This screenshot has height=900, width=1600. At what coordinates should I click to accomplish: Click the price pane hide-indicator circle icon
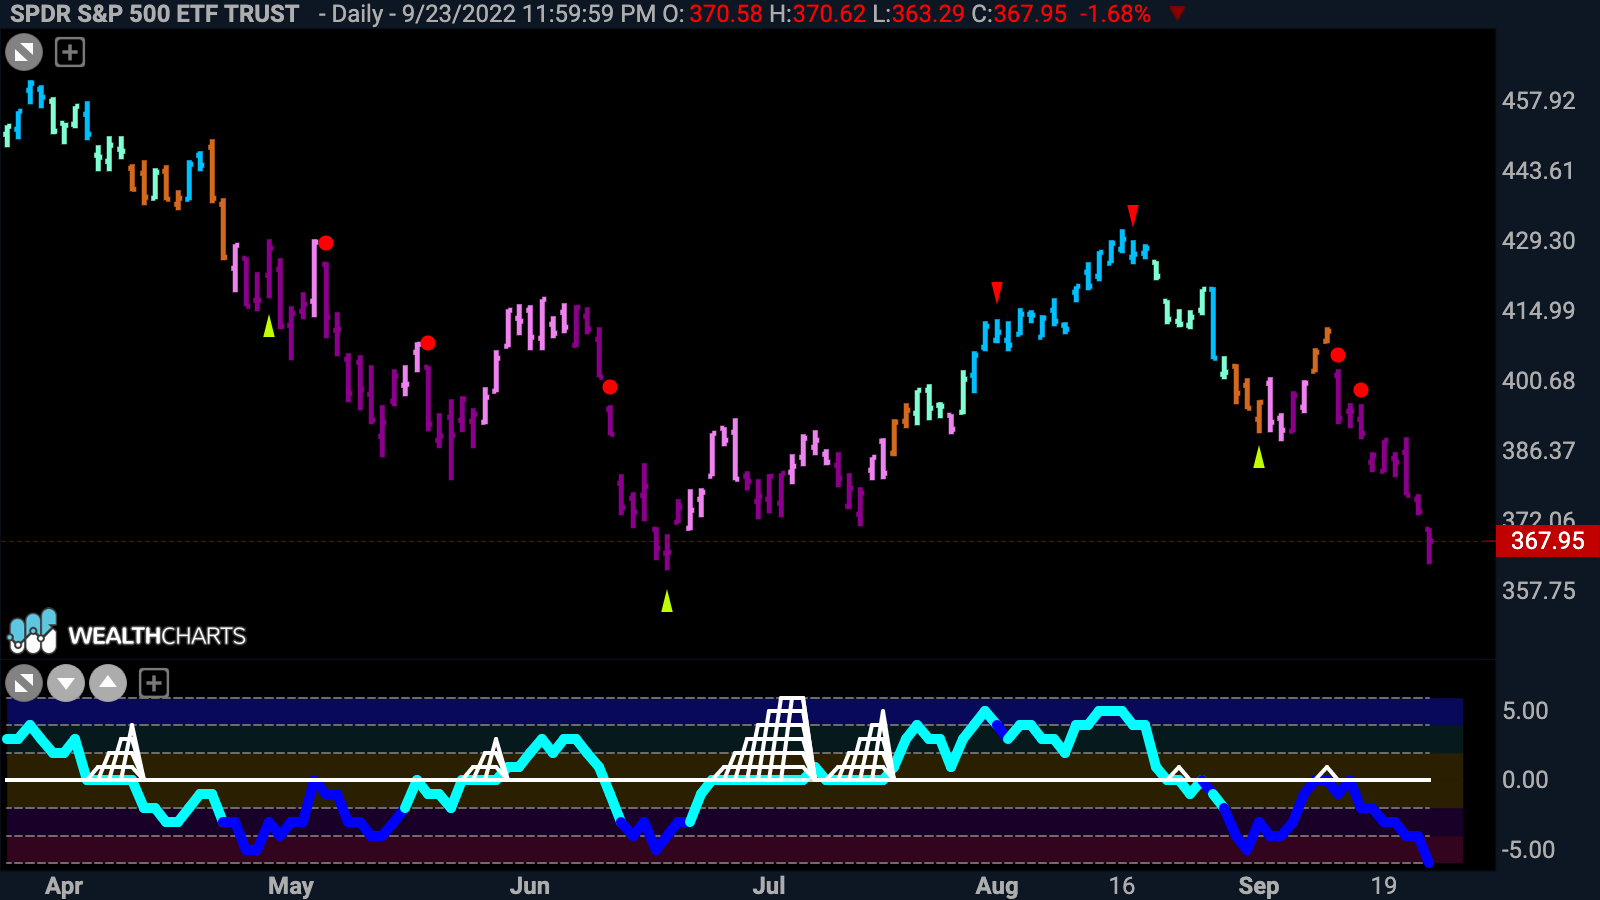(x=24, y=52)
